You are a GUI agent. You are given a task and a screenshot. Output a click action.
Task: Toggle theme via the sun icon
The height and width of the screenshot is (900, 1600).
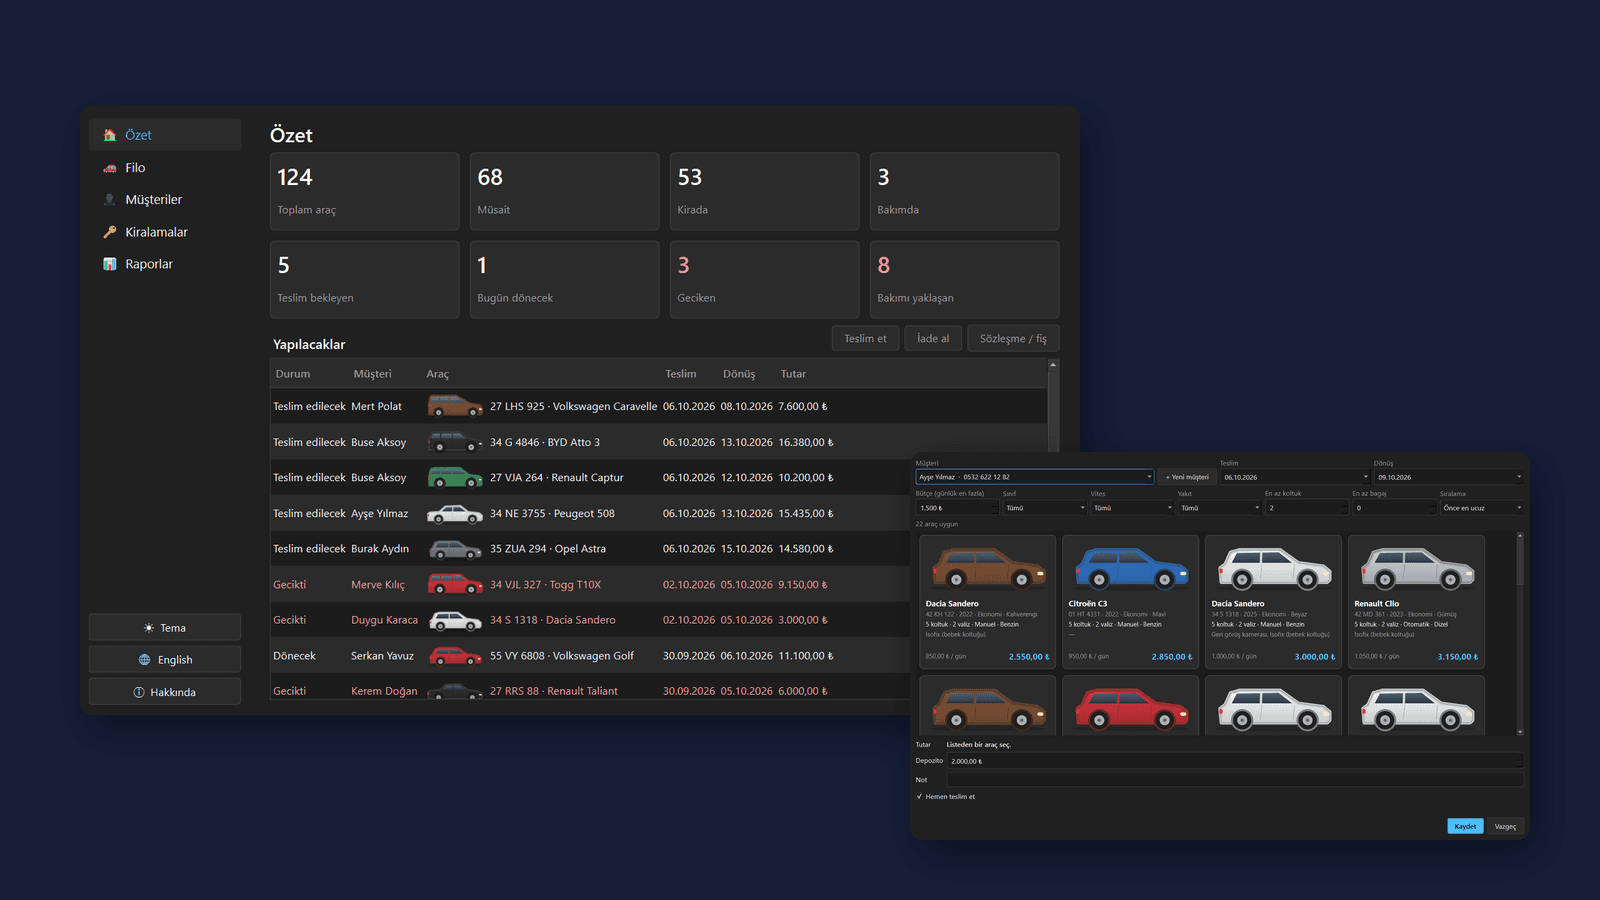149,628
